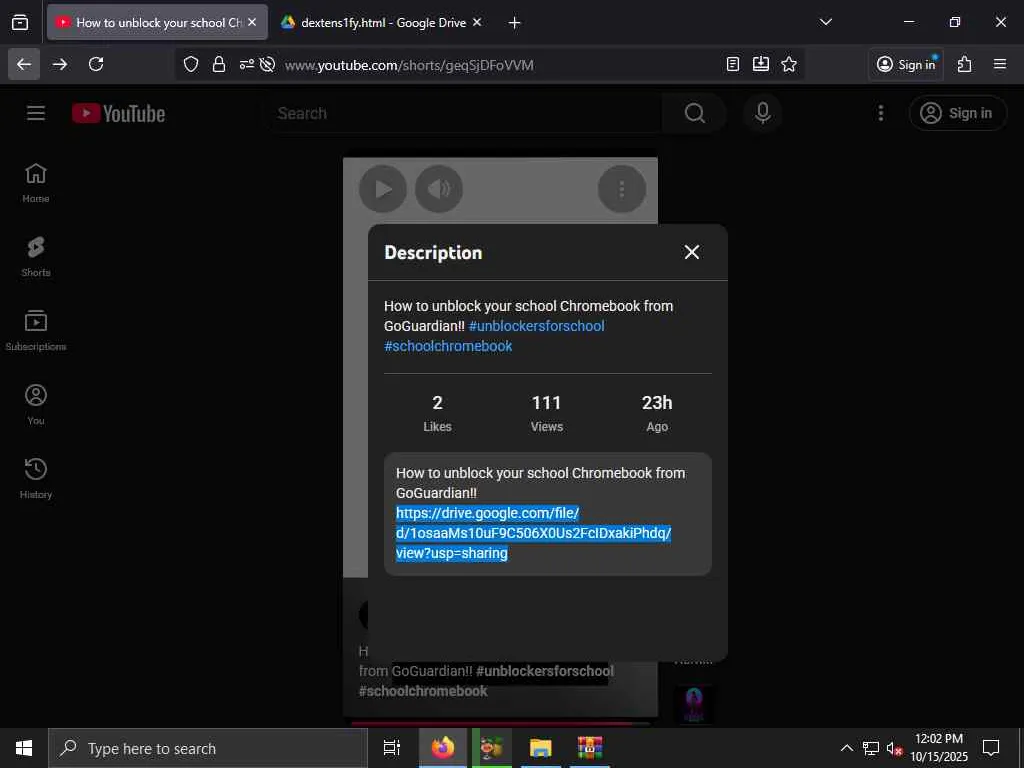Image resolution: width=1024 pixels, height=768 pixels.
Task: Open the Windows Start menu
Action: [x=24, y=748]
